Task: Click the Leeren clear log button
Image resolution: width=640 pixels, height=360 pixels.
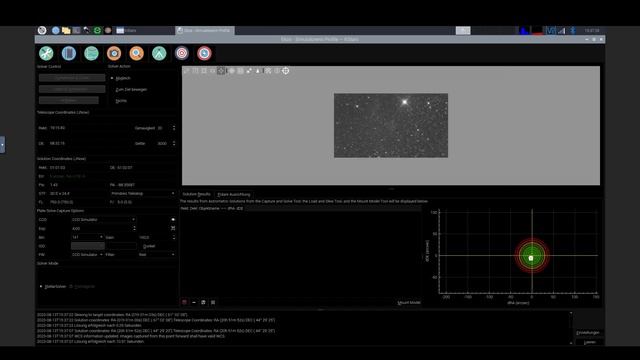Action: 589,342
